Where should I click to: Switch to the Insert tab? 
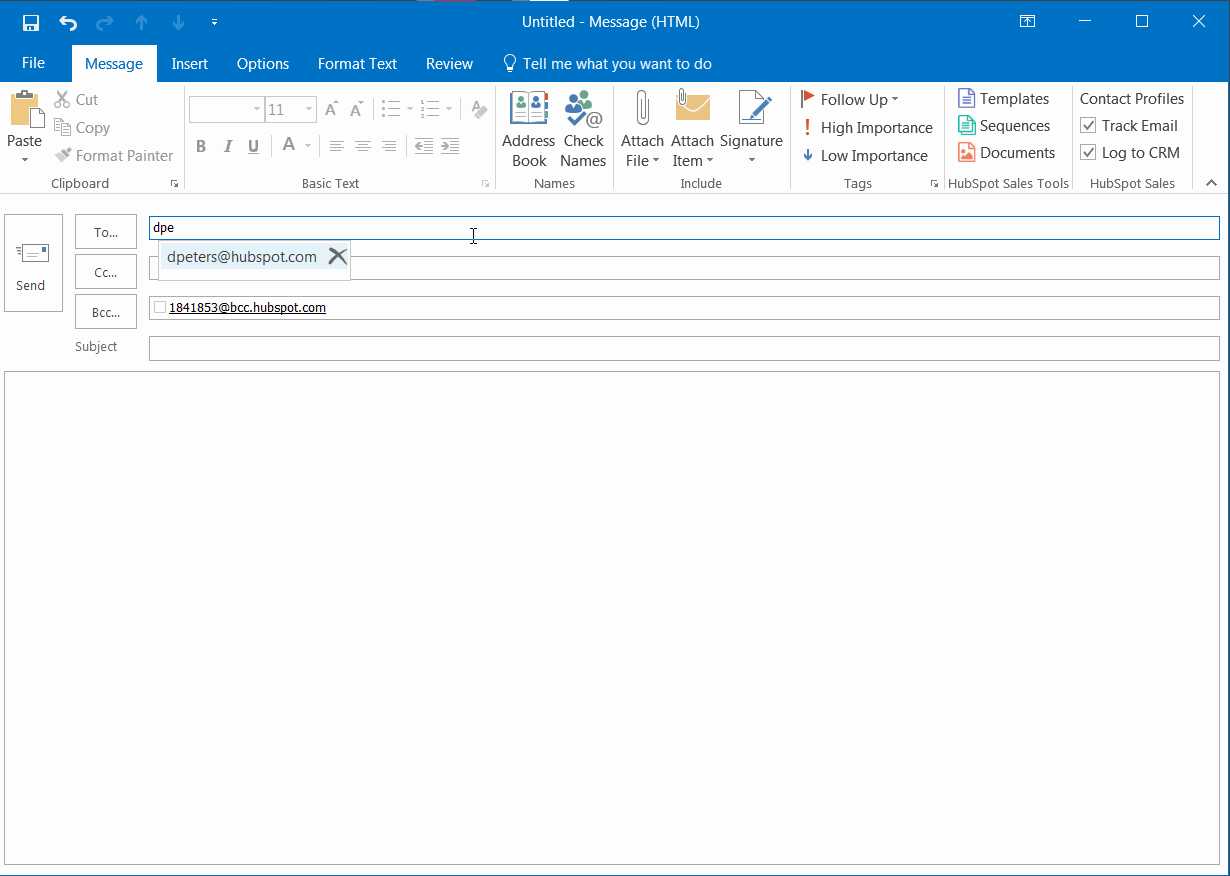[189, 63]
